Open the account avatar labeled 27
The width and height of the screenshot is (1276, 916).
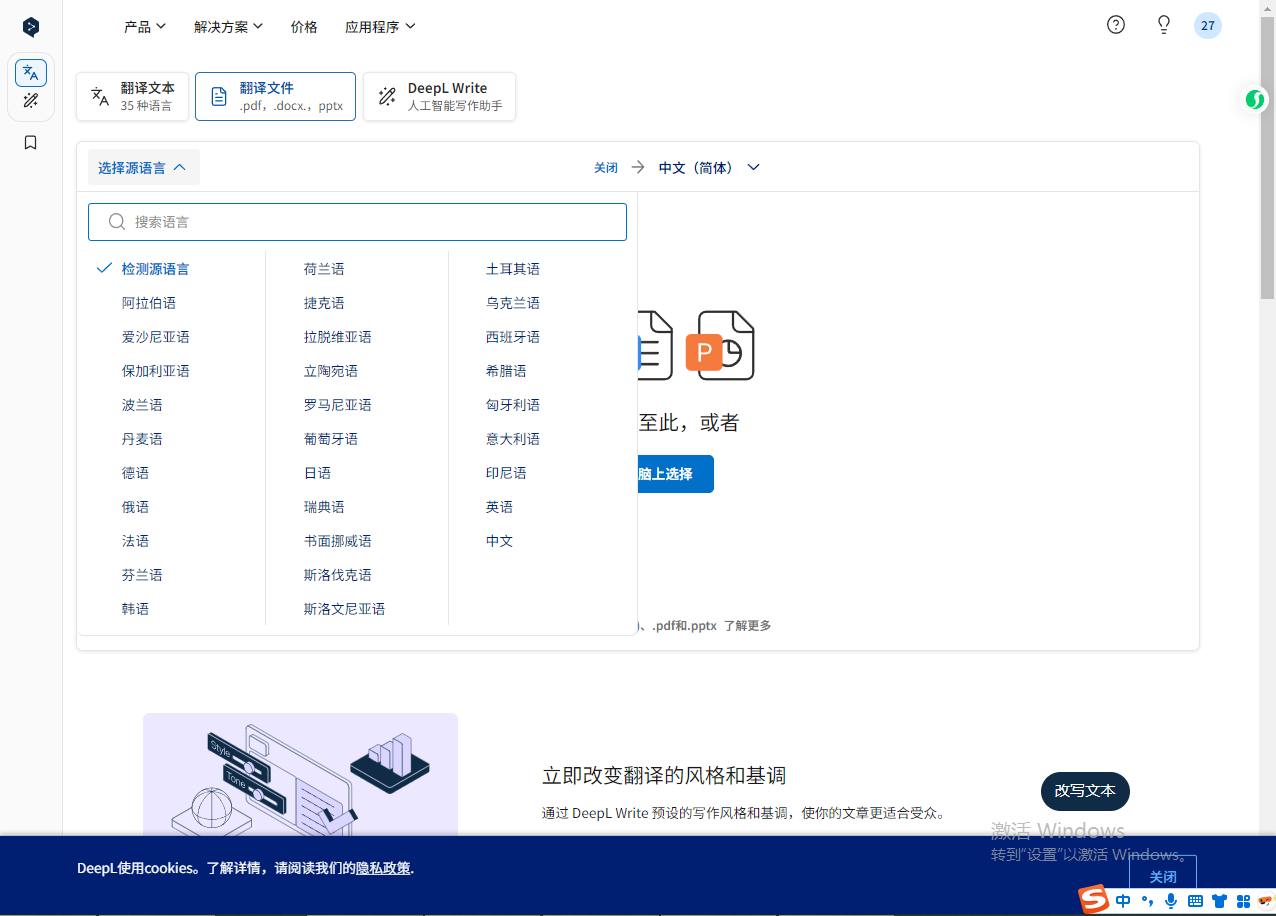click(1208, 26)
